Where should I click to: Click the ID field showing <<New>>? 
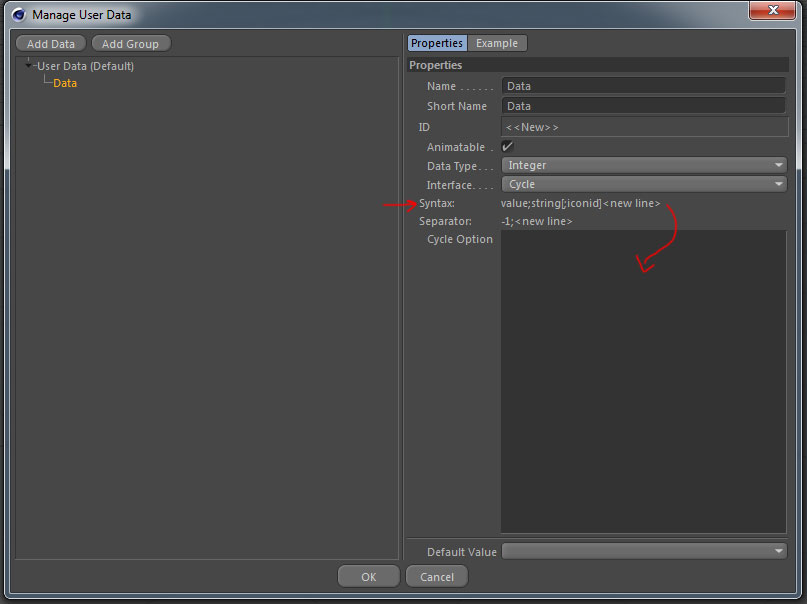tap(644, 127)
